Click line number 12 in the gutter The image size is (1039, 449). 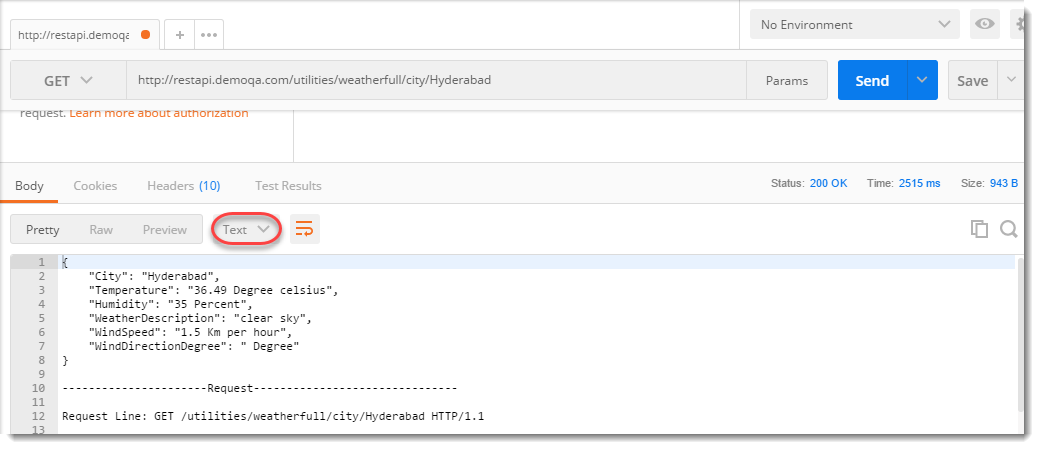coord(38,417)
